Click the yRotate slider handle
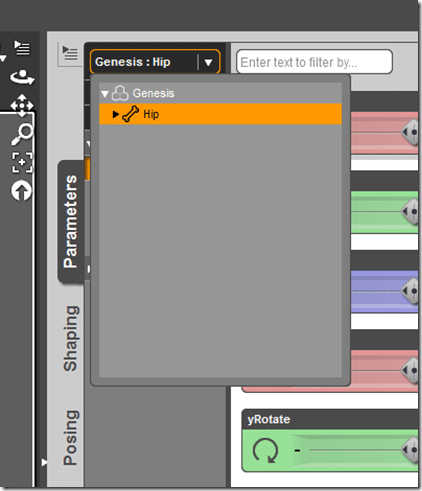This screenshot has width=422, height=491. pyautogui.click(x=410, y=450)
